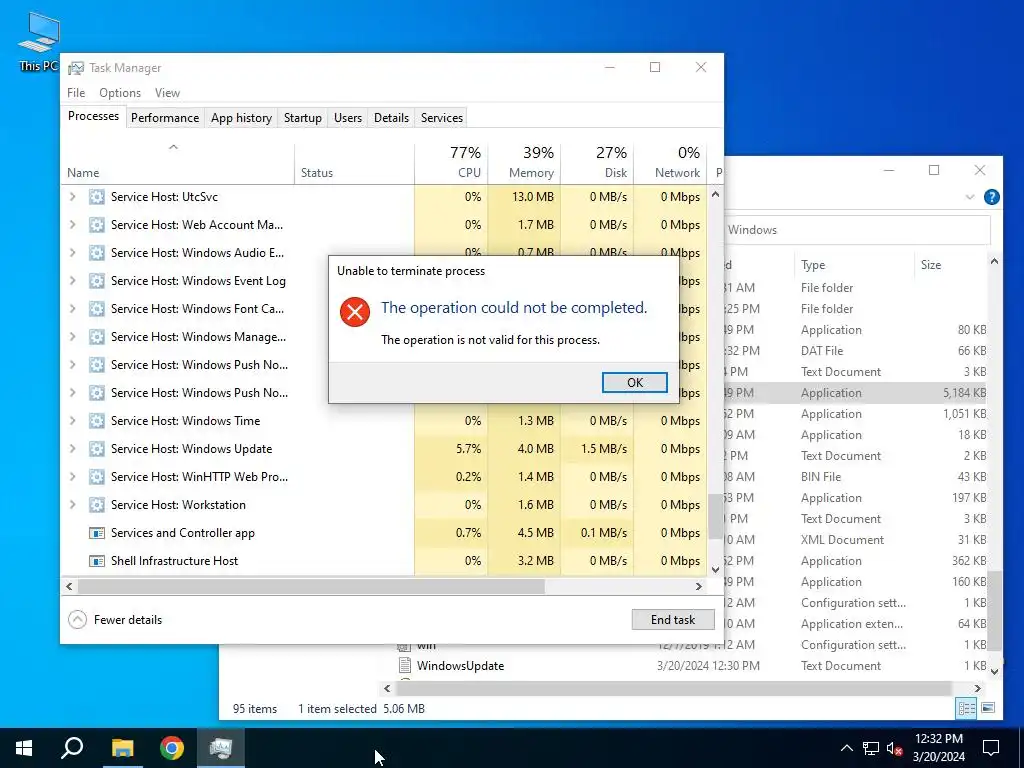This screenshot has width=1024, height=768.
Task: Expand Service Host: Windows Update row
Action: pyautogui.click(x=72, y=449)
